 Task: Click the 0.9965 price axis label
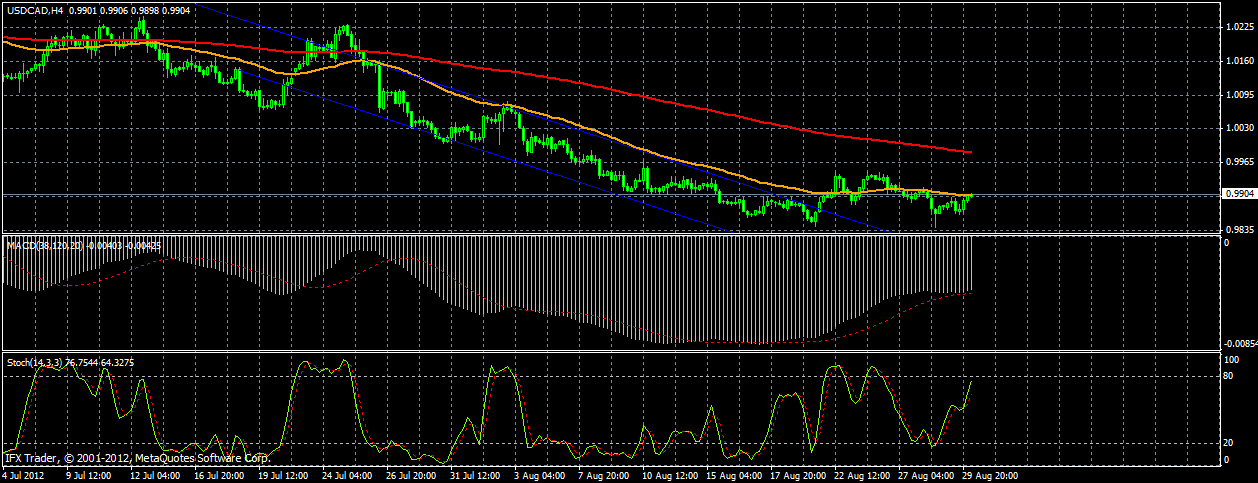1241,161
